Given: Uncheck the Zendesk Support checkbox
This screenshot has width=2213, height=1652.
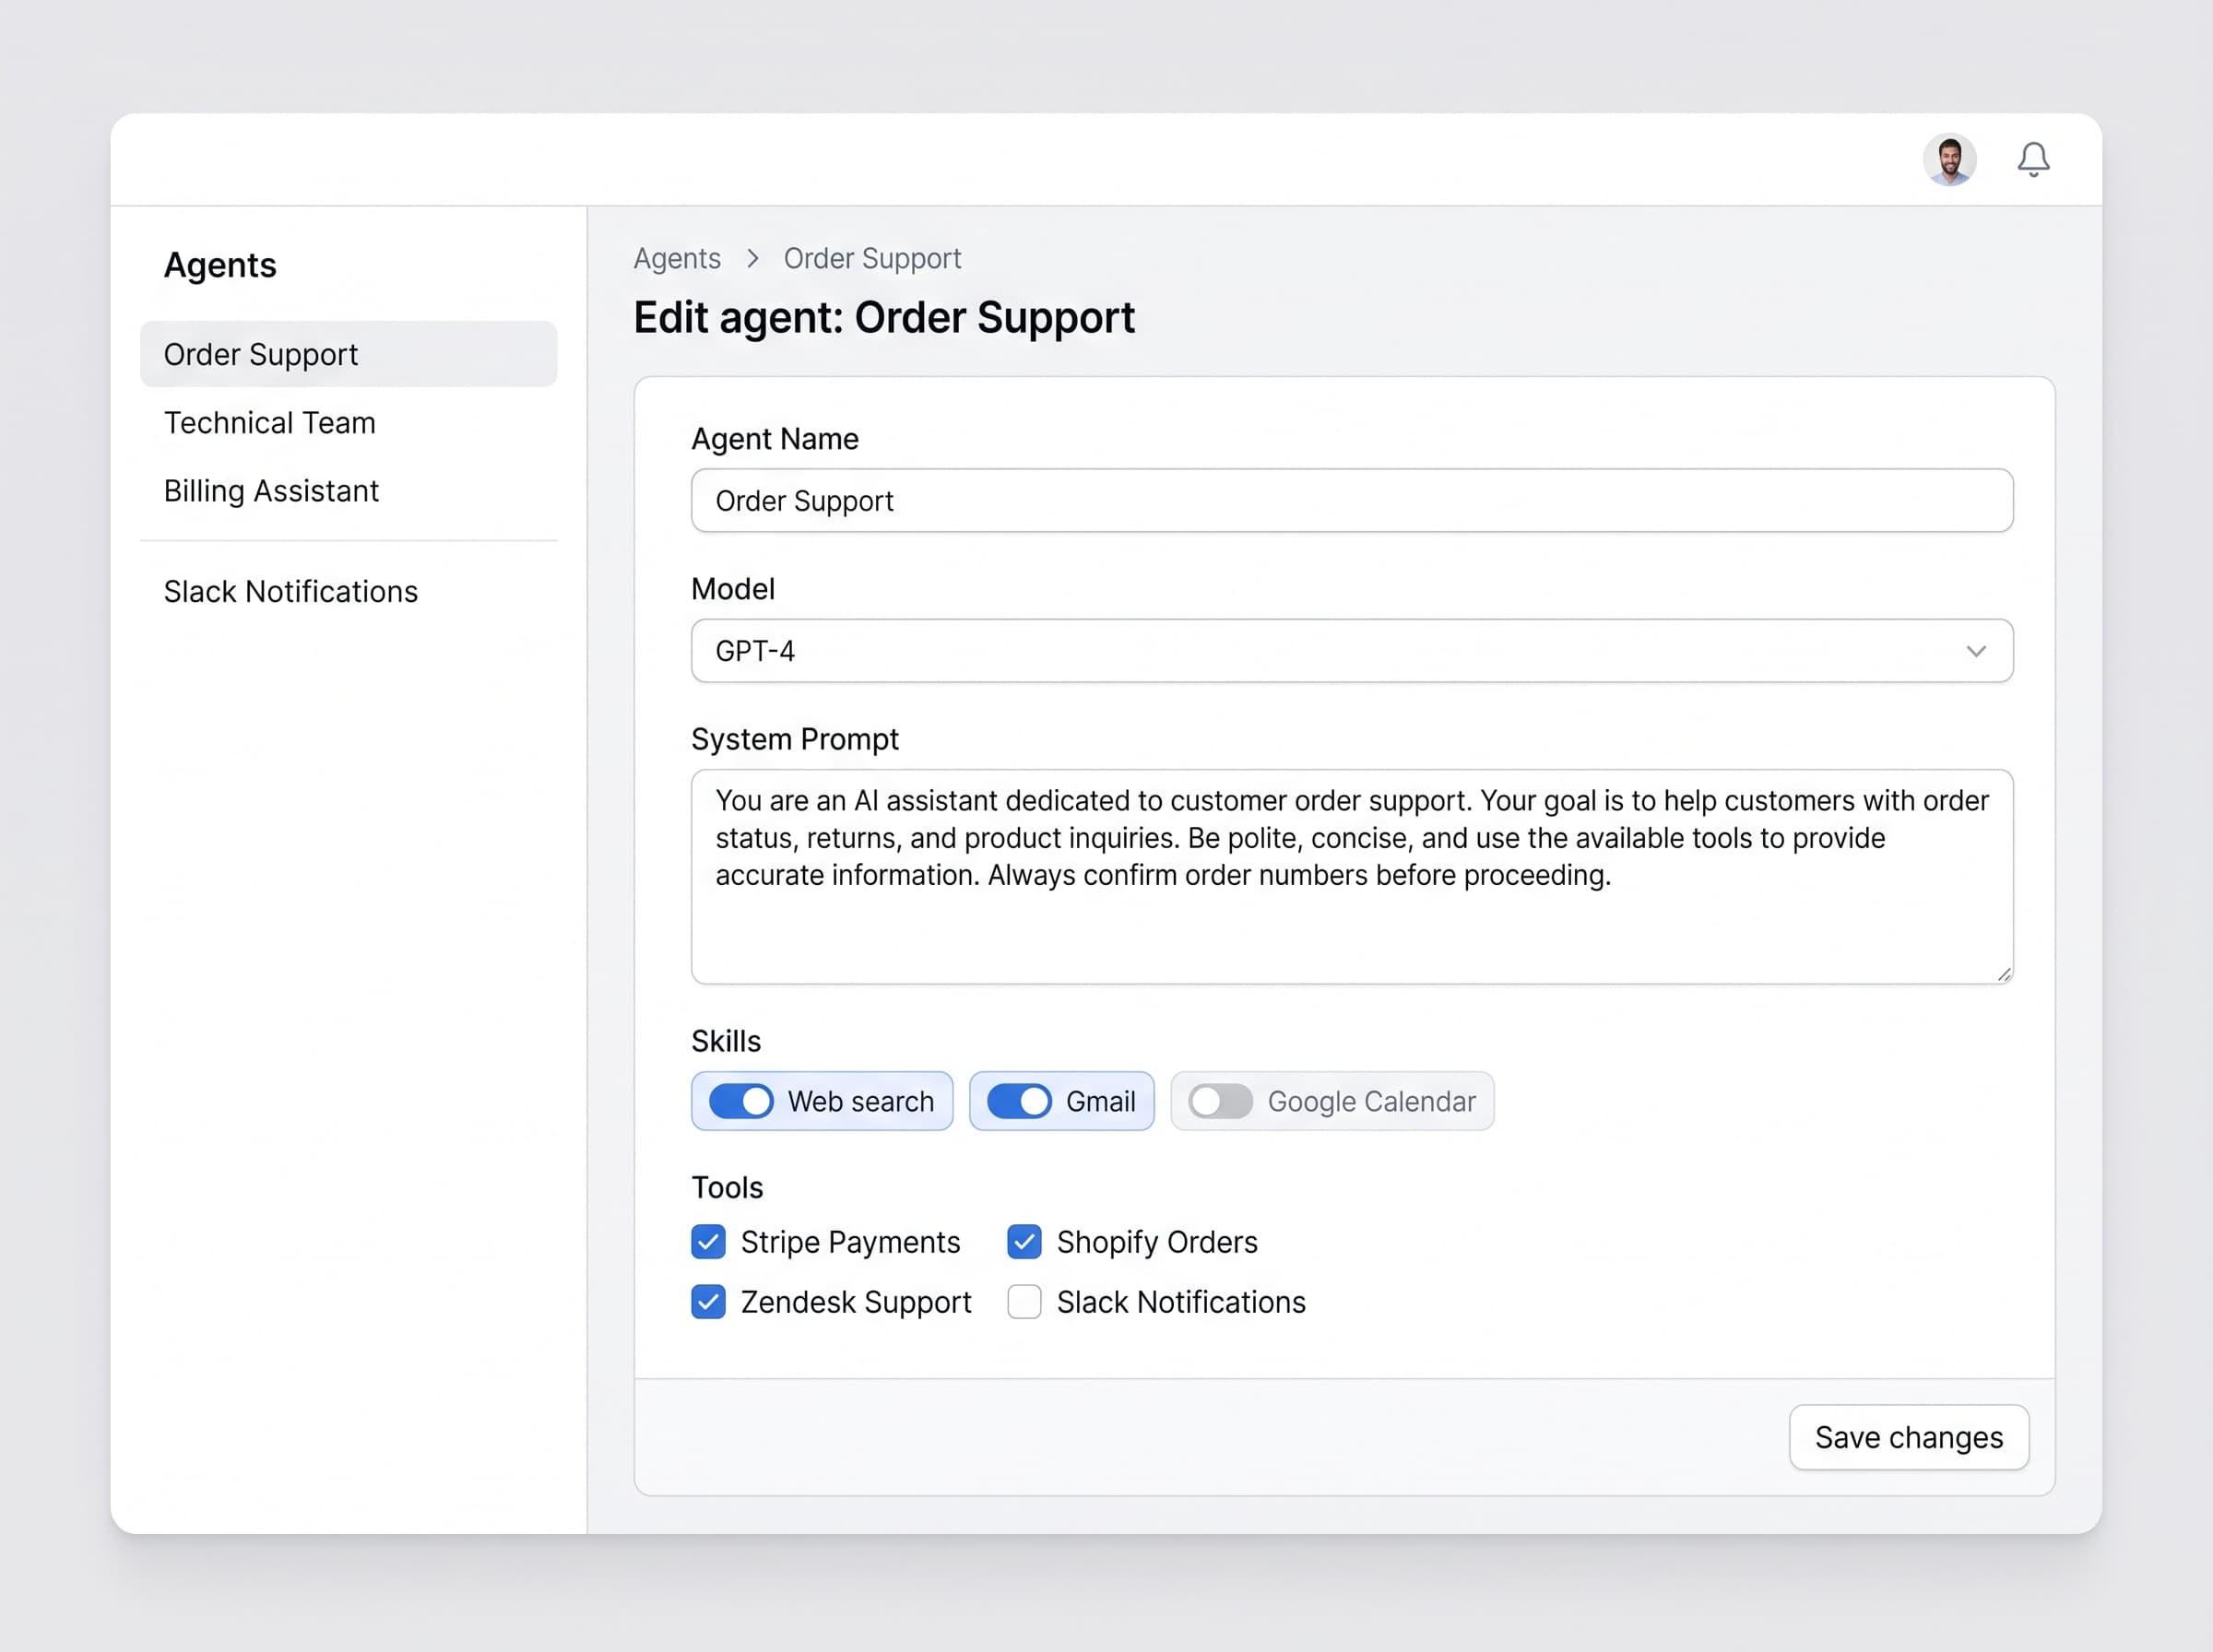Looking at the screenshot, I should (x=708, y=1302).
